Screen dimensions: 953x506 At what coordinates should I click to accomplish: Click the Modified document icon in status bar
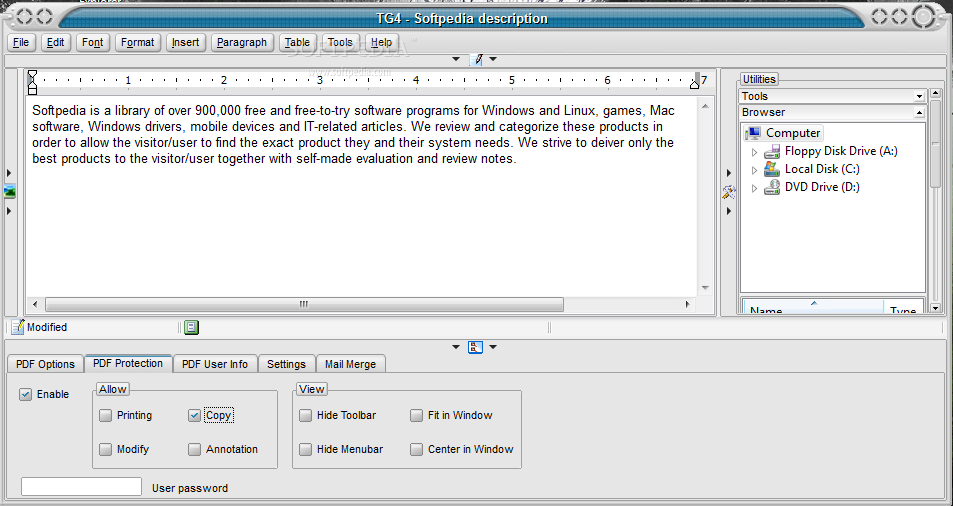(18, 327)
